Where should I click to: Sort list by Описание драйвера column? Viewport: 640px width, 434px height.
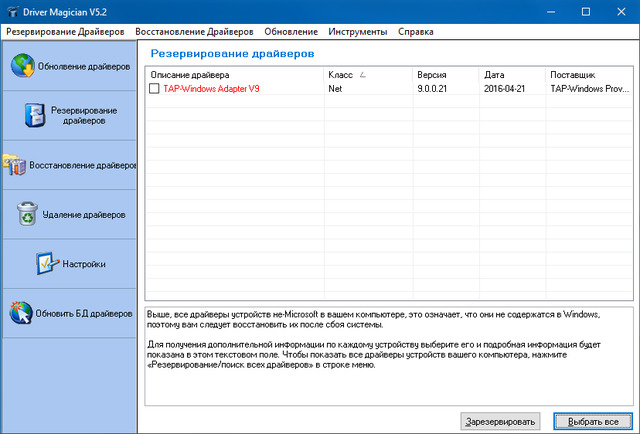pos(190,75)
